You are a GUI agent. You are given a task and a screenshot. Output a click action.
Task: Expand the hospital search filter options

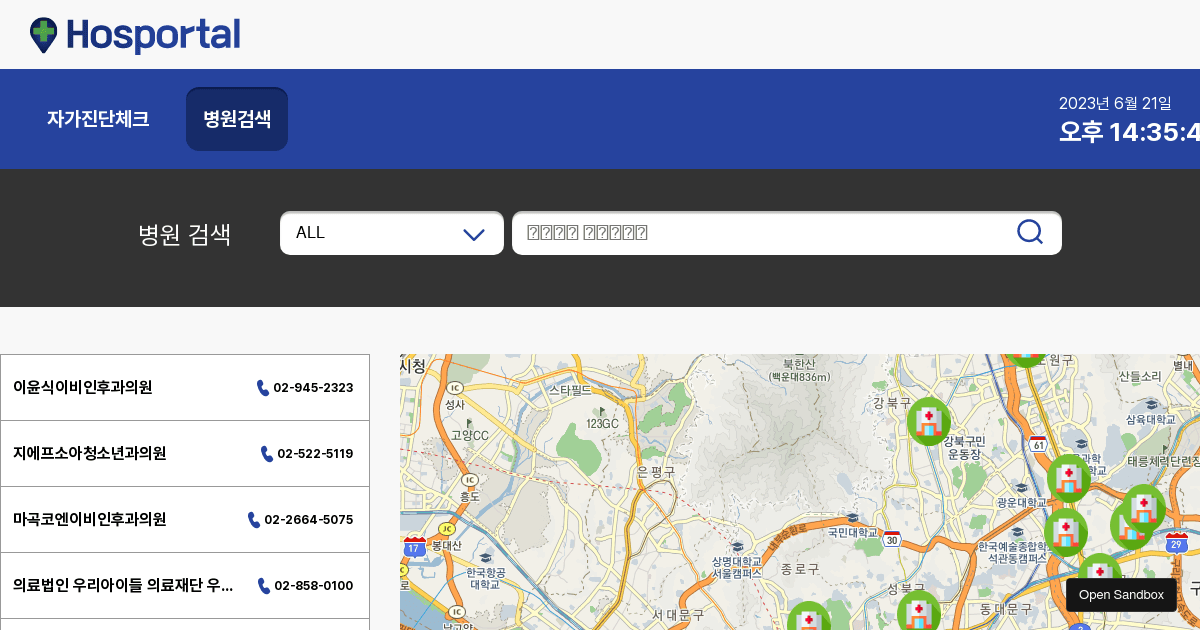click(391, 233)
